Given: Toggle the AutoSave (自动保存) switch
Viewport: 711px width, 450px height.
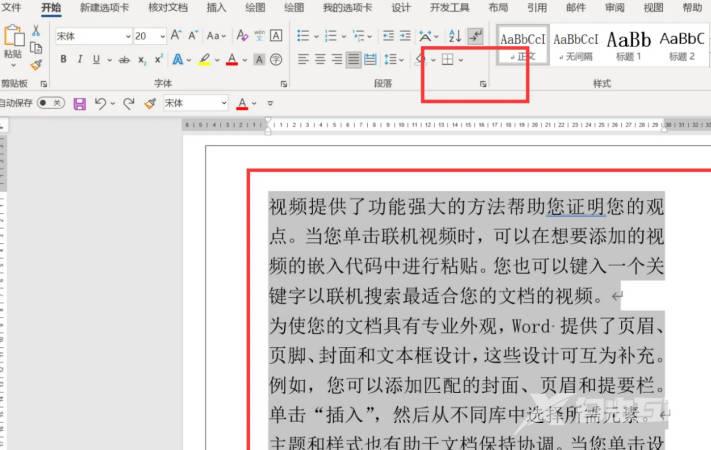Looking at the screenshot, I should (x=51, y=103).
